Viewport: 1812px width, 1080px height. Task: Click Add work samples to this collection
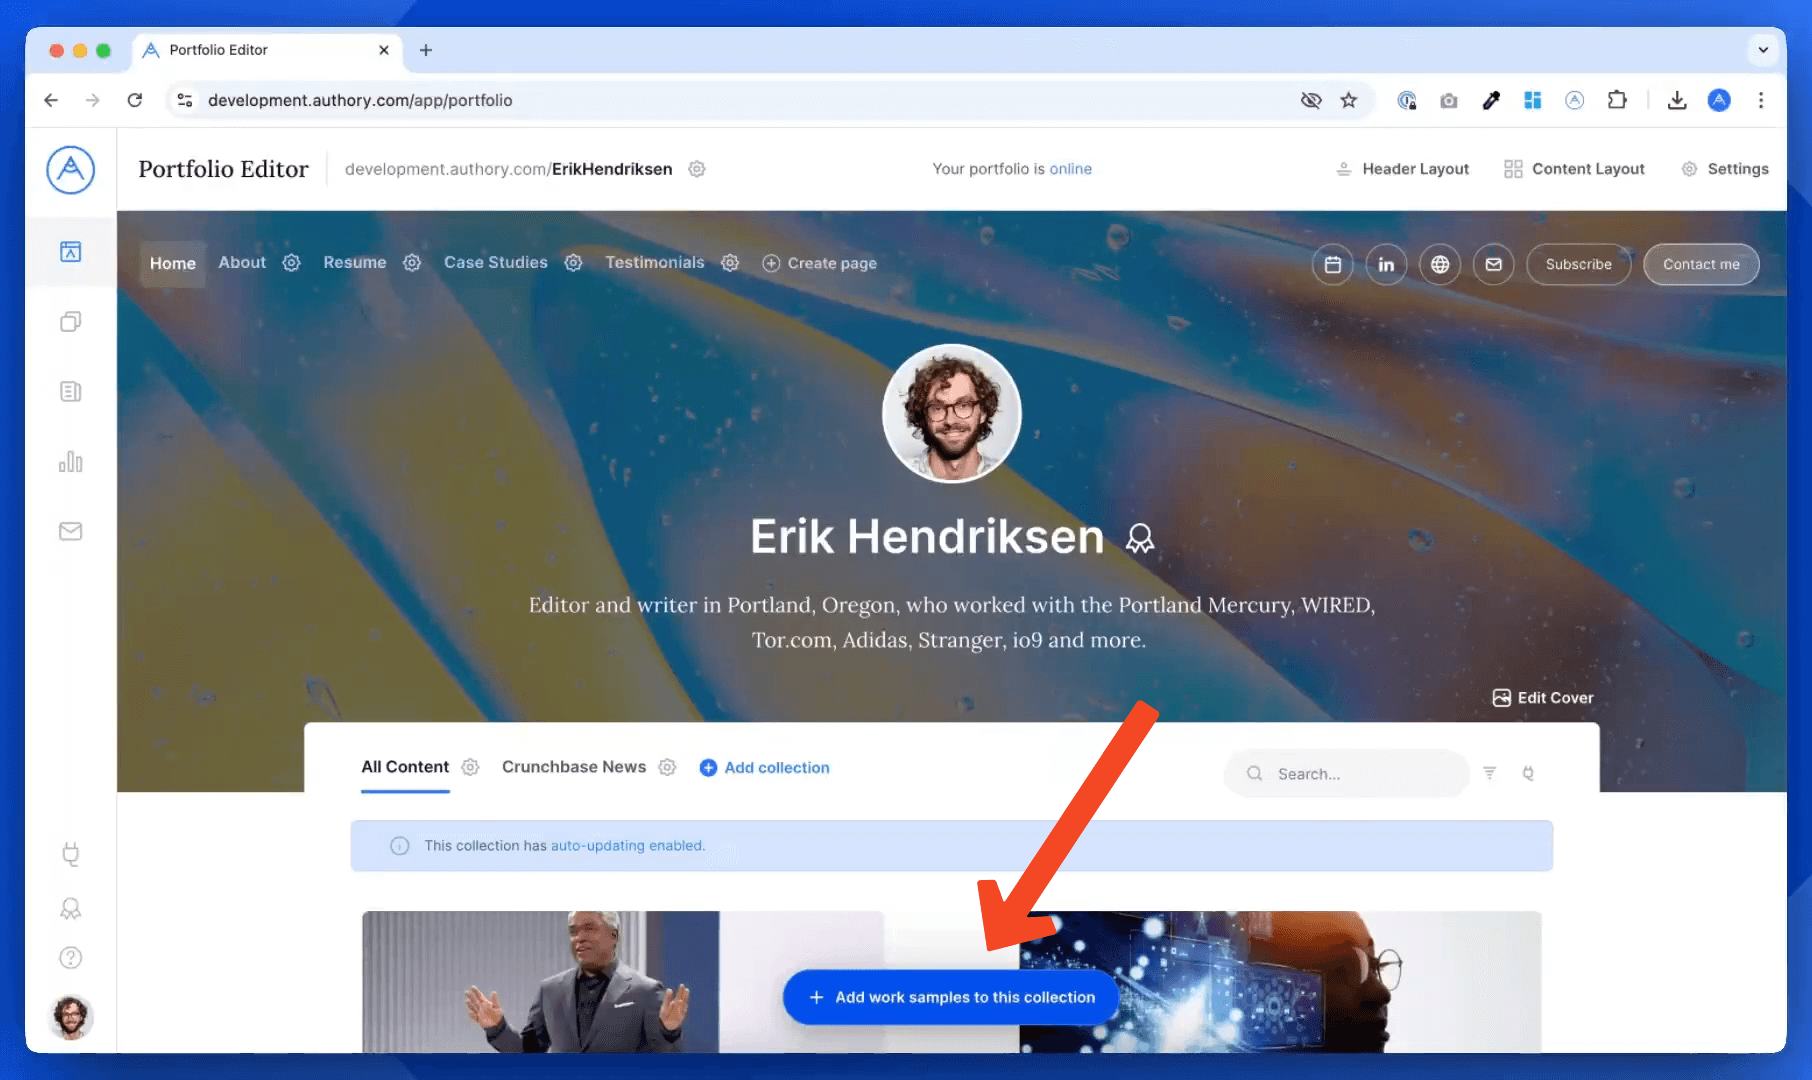coord(951,997)
